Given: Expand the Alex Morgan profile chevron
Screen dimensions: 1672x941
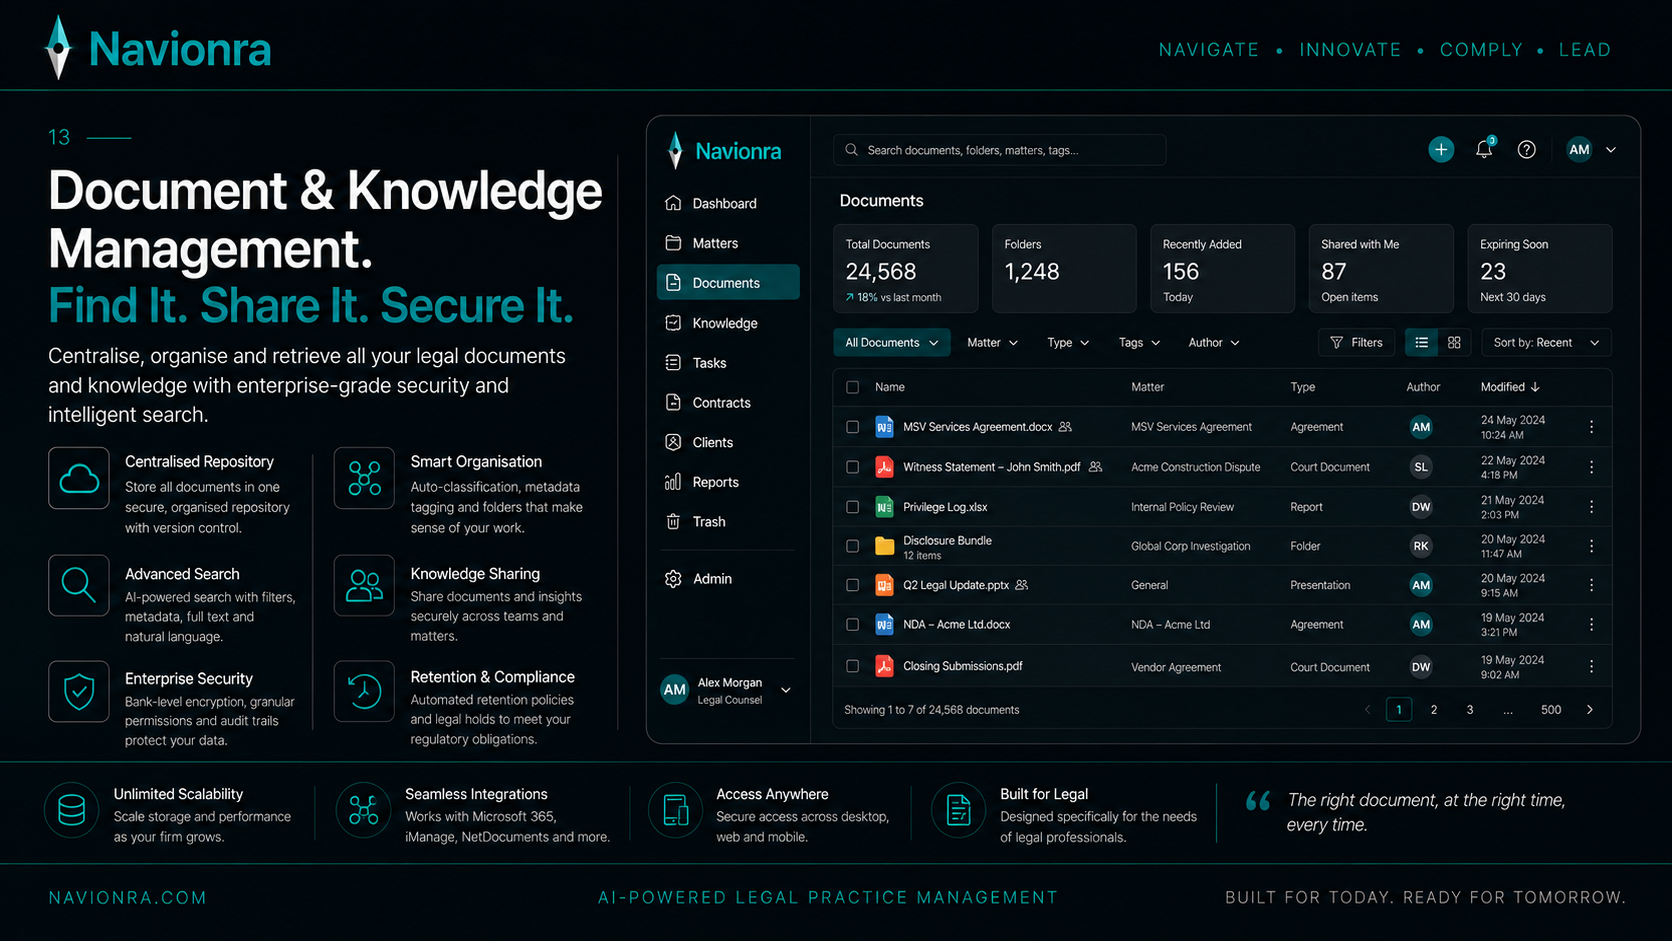Looking at the screenshot, I should click(786, 690).
